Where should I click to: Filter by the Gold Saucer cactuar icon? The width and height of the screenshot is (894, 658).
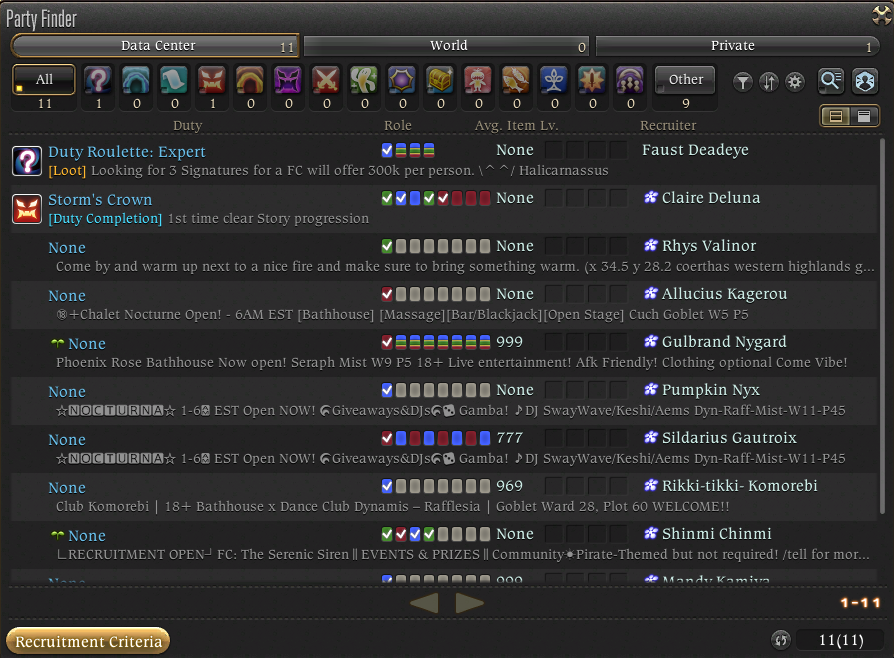click(x=364, y=80)
